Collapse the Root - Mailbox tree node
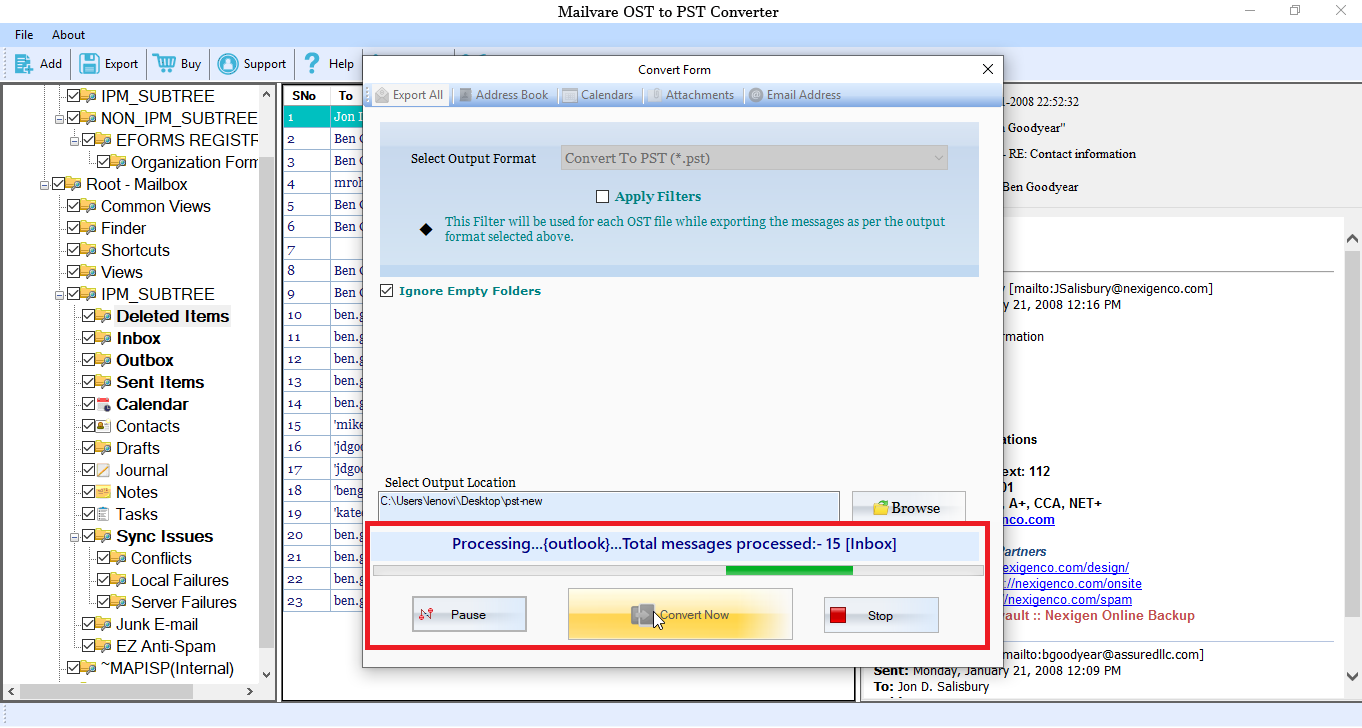This screenshot has width=1362, height=728. click(45, 184)
